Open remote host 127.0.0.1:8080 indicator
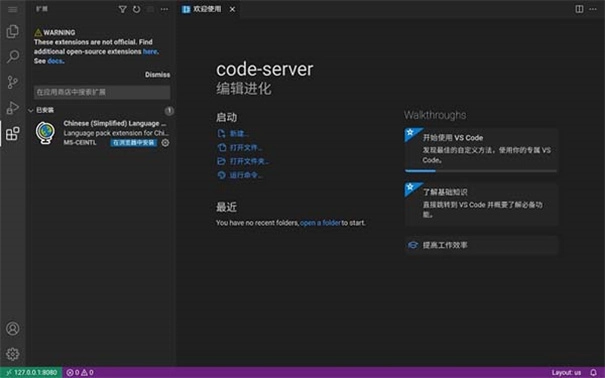Viewport: 605px width, 378px height. [x=31, y=373]
